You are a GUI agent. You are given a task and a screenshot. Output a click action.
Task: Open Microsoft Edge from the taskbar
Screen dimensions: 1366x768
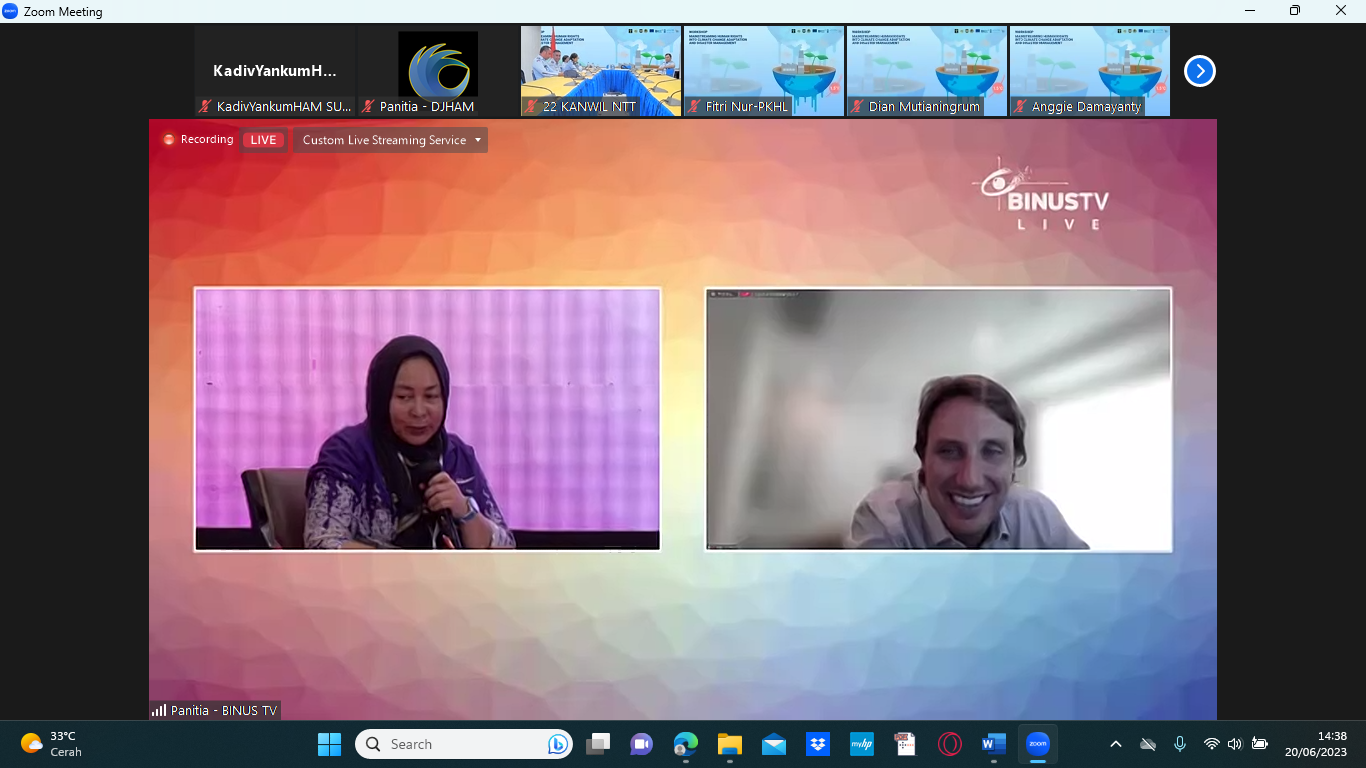685,744
